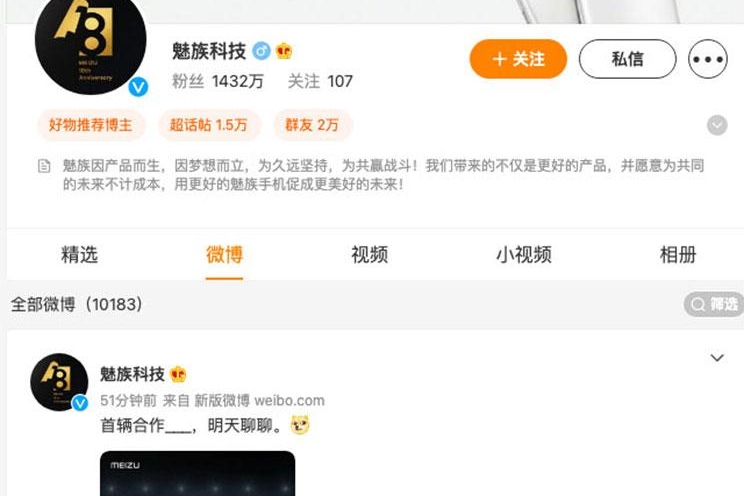744x496 pixels.
Task: Expand the profile info with the gray chevron
Action: 717,125
